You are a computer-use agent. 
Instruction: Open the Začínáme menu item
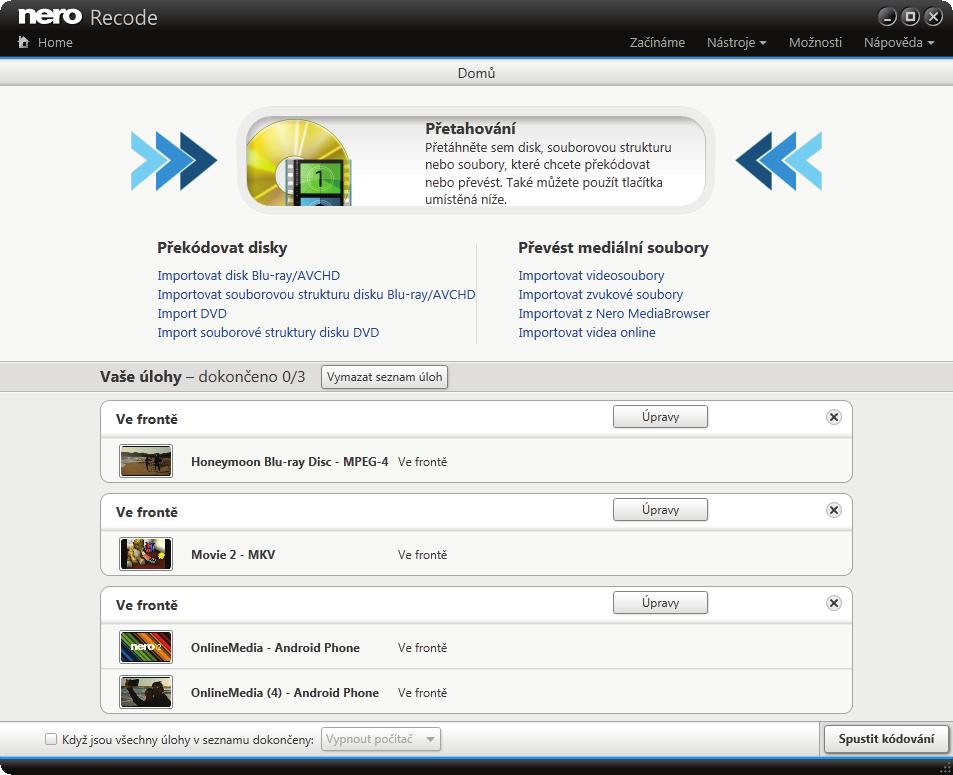(657, 43)
